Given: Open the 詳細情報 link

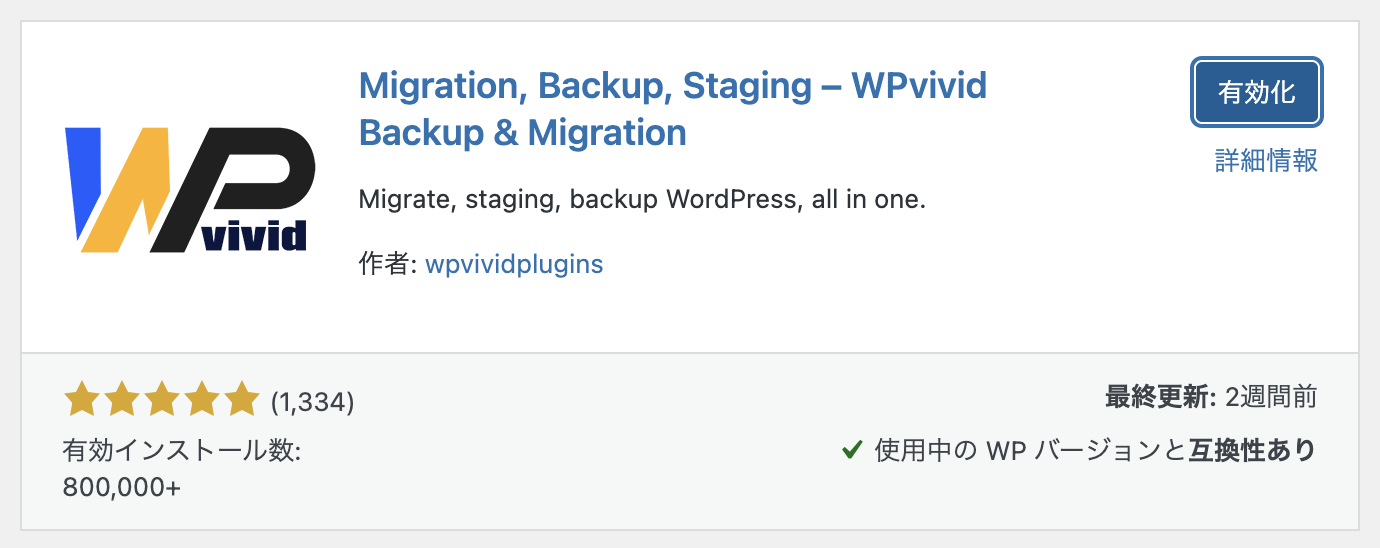Looking at the screenshot, I should (1266, 160).
